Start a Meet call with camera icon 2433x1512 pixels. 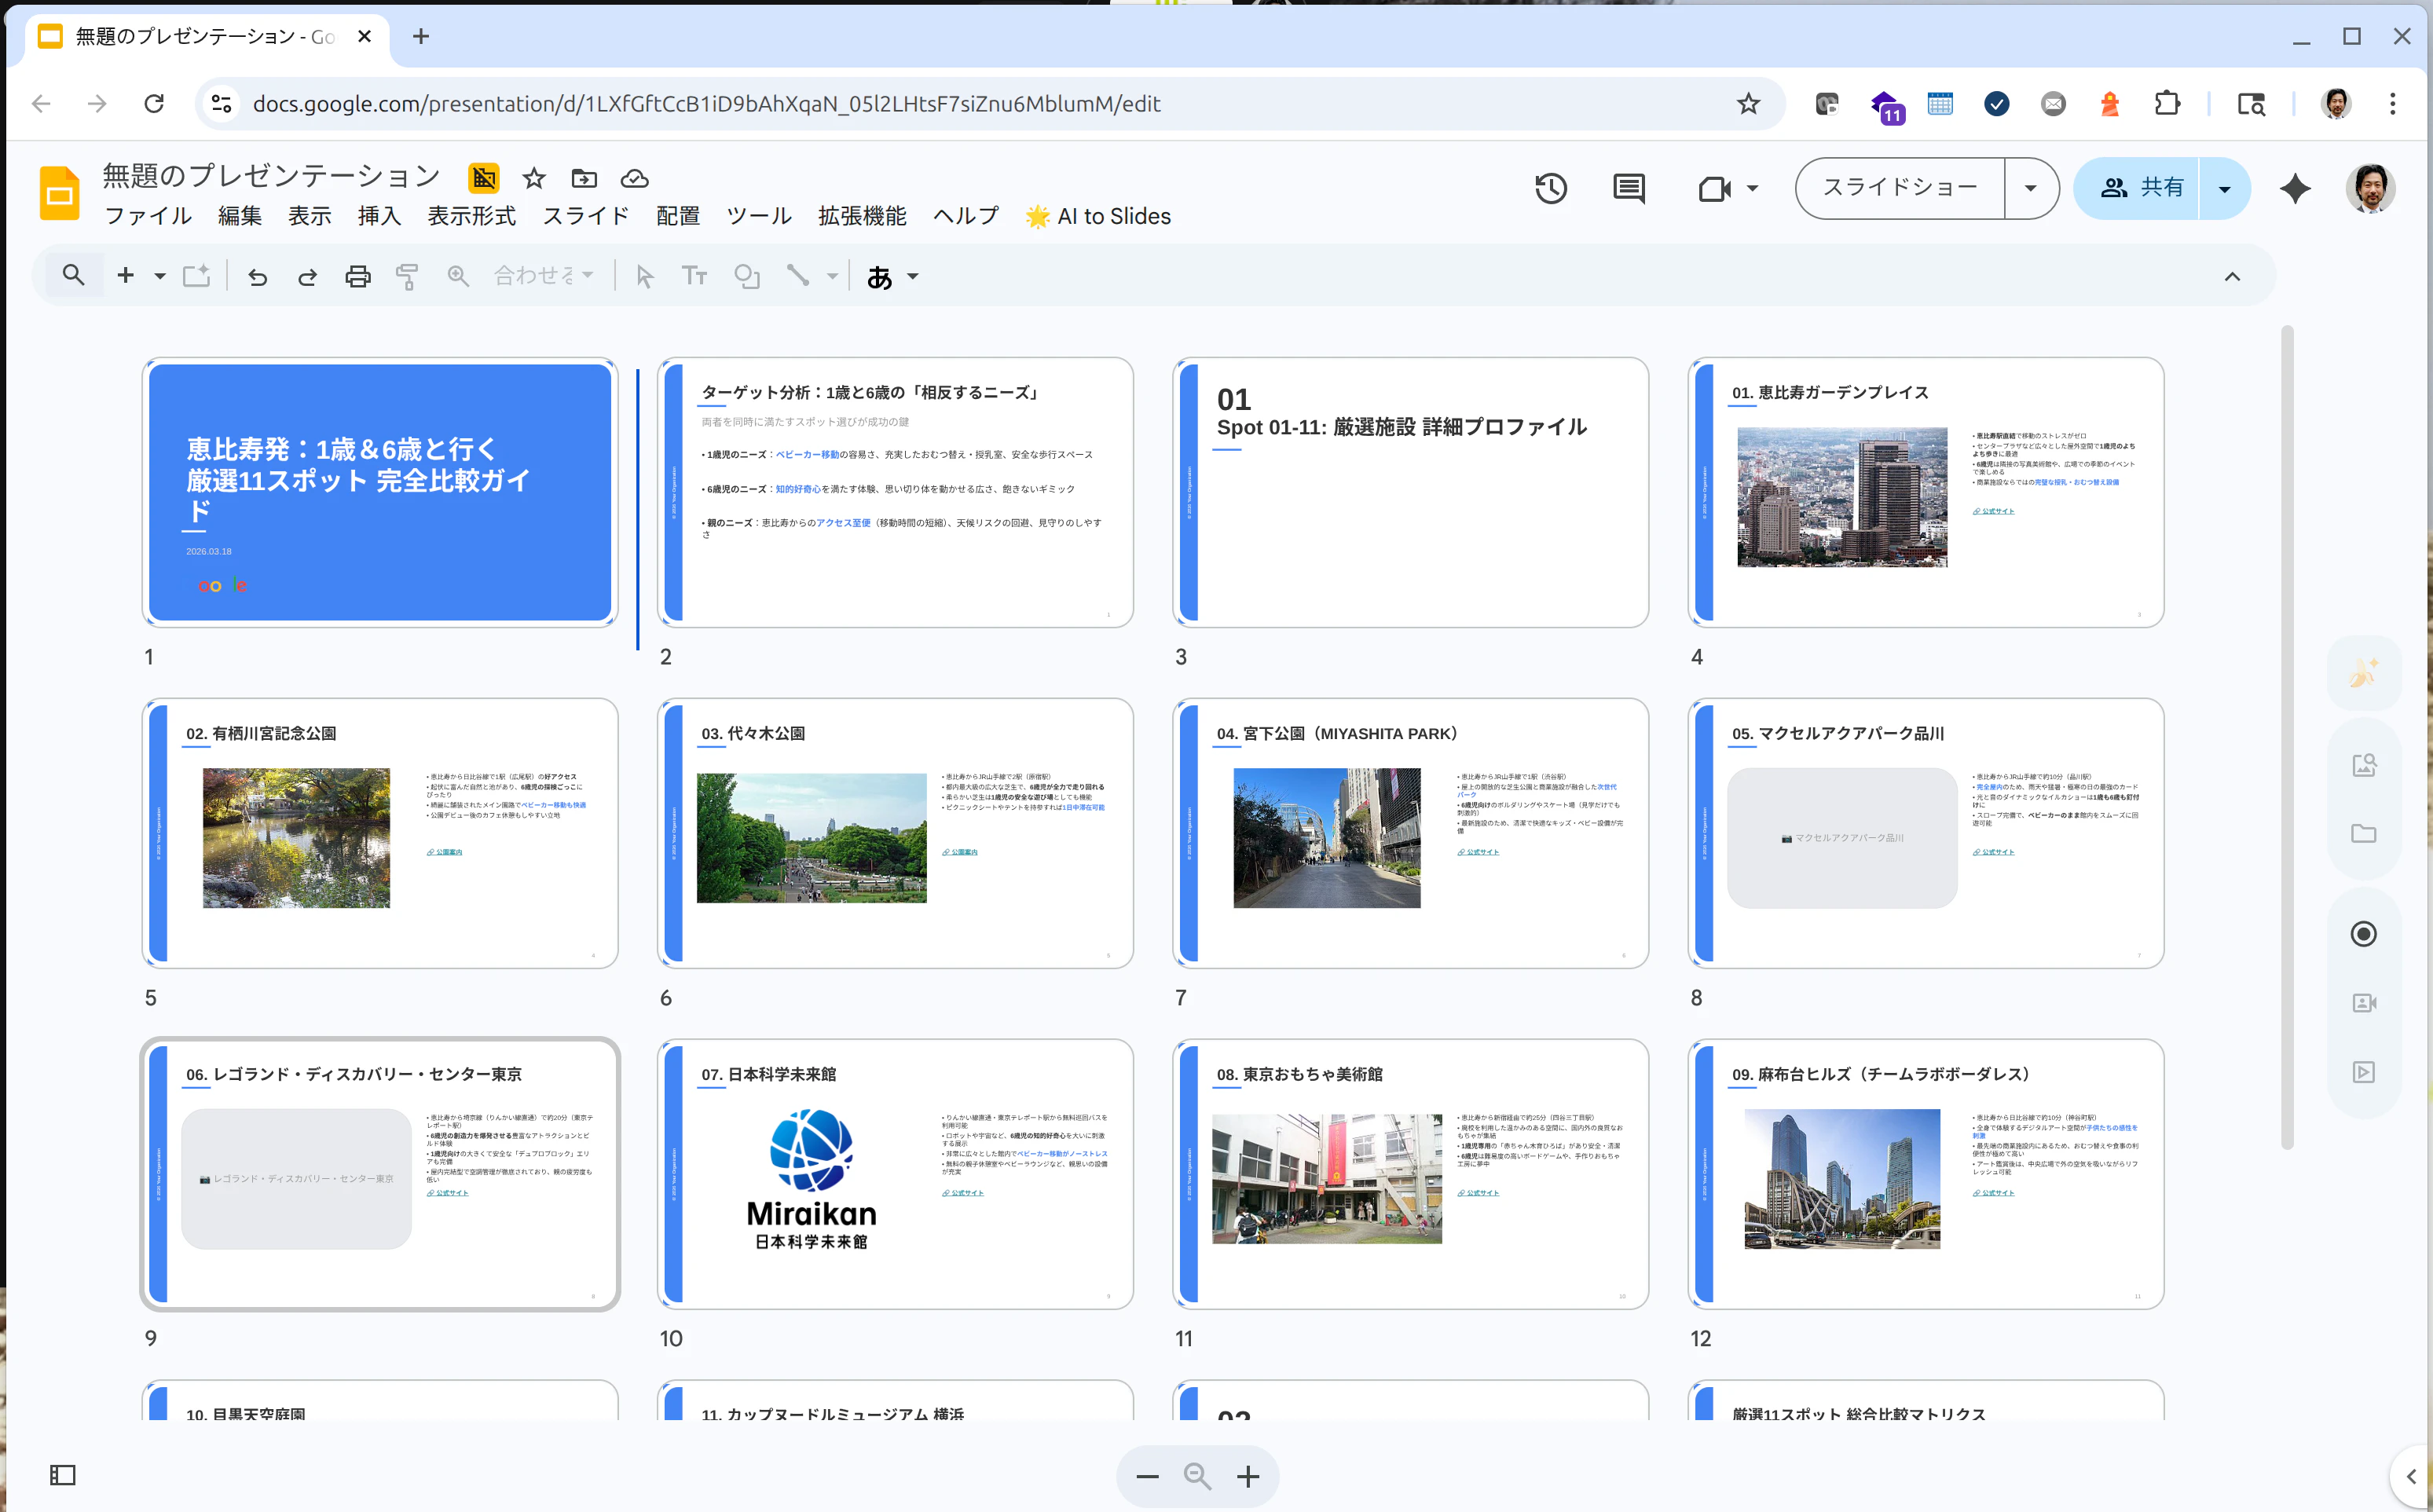tap(1714, 188)
